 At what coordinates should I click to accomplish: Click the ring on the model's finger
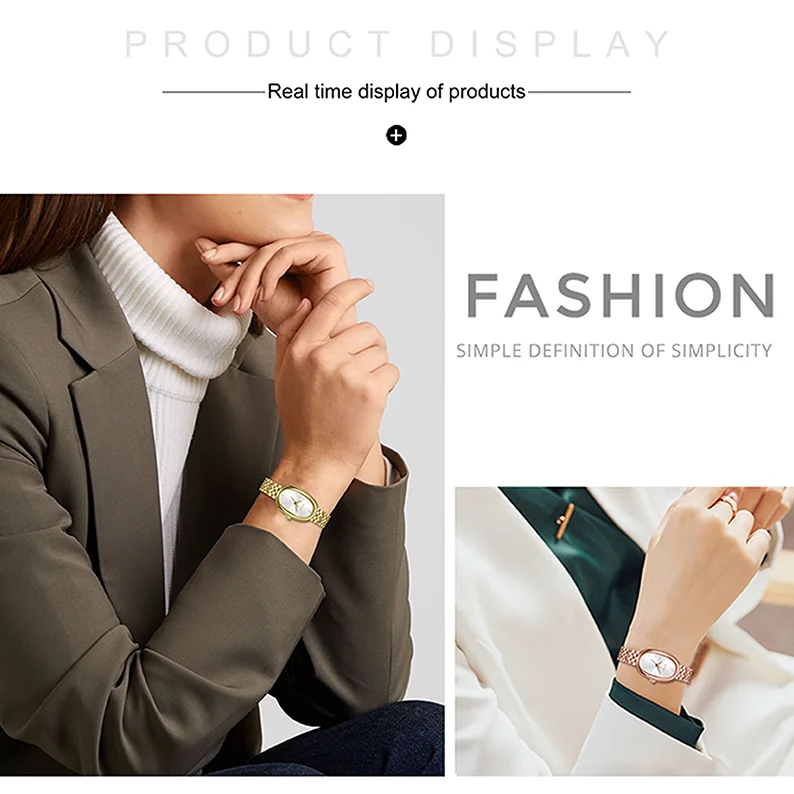point(727,502)
